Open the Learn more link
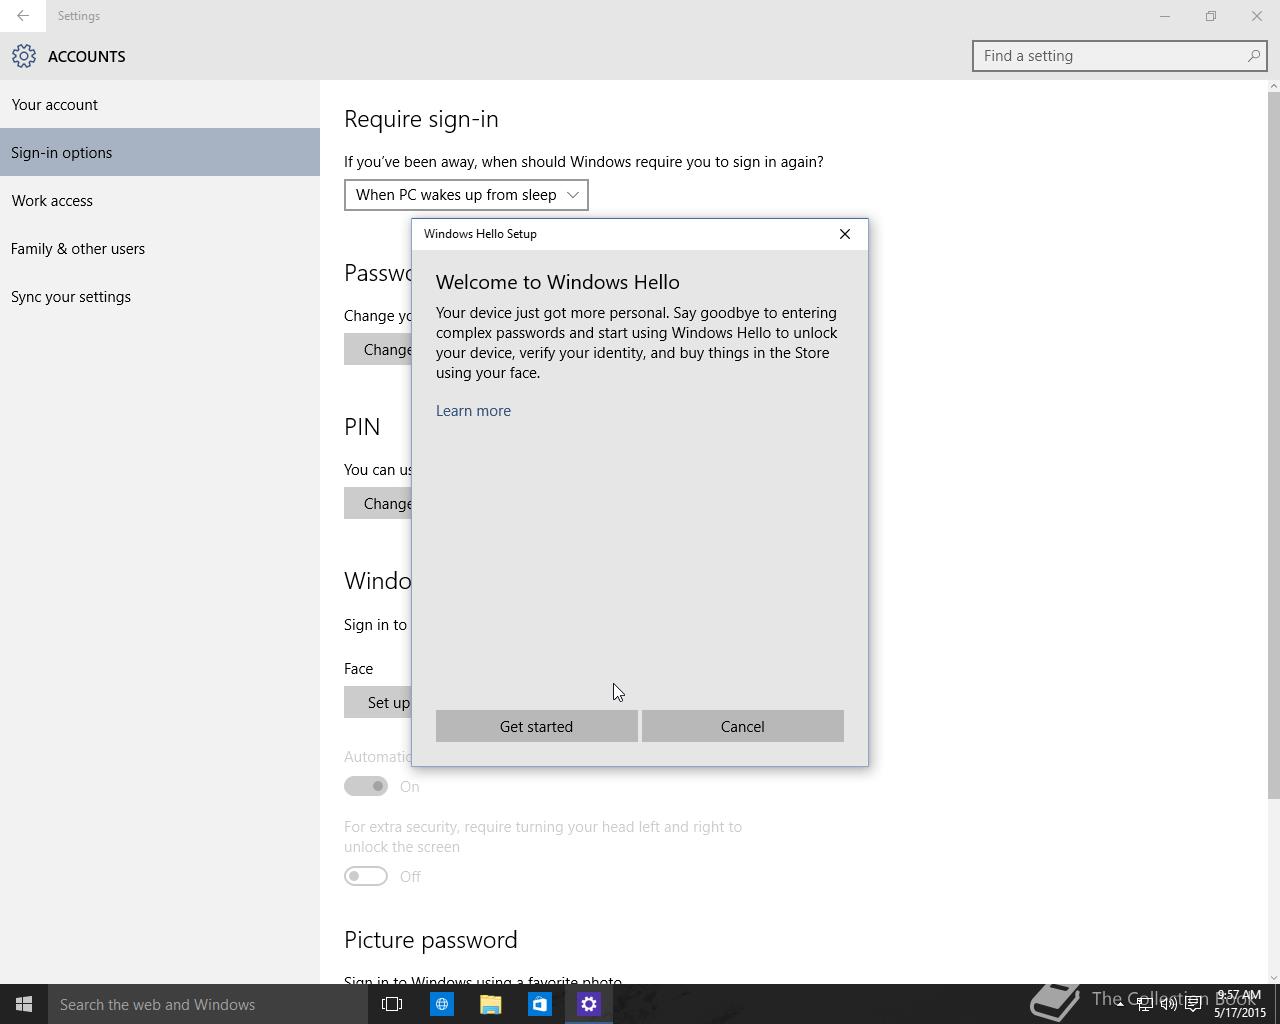The height and width of the screenshot is (1024, 1280). [x=473, y=411]
